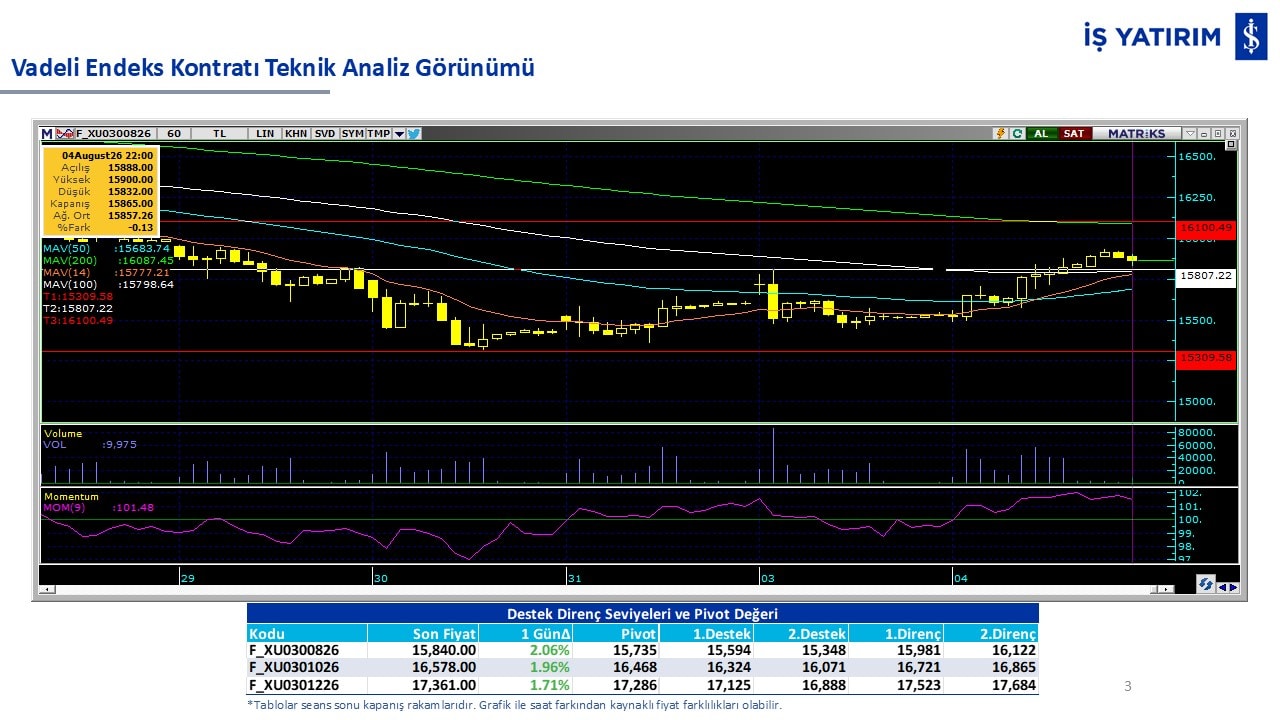The image size is (1280, 720).
Task: Click the green refresh icon
Action: click(x=1017, y=133)
